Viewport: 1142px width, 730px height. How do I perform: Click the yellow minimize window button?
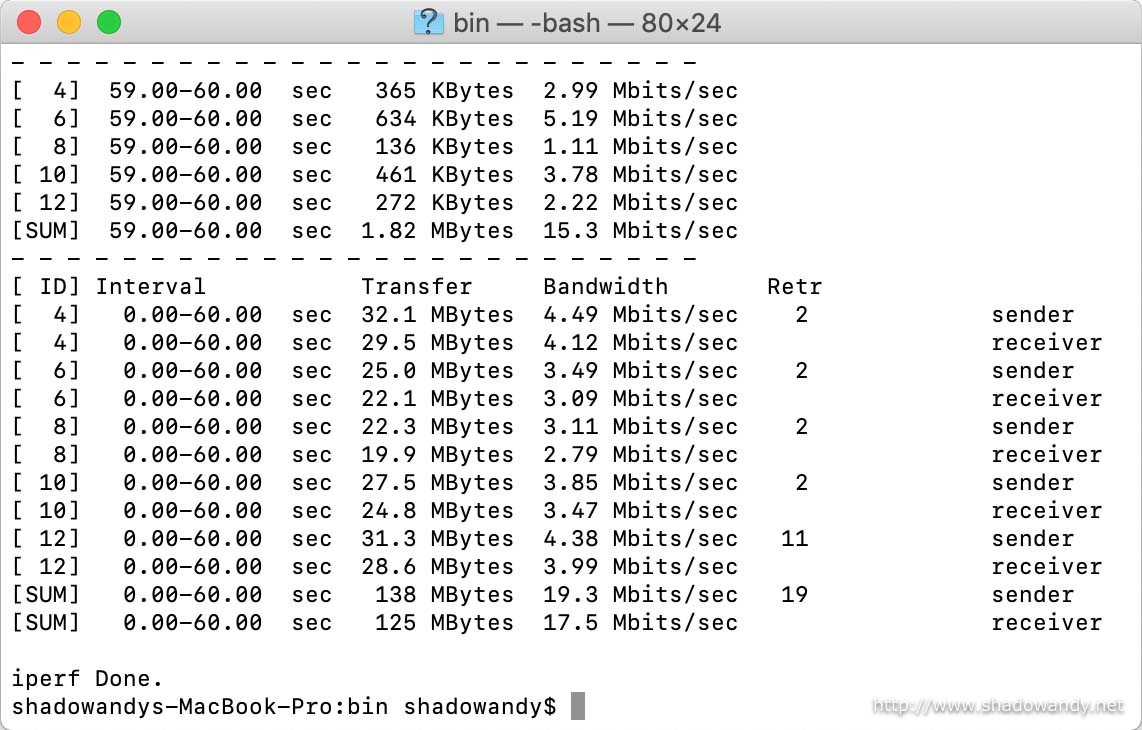coord(69,22)
